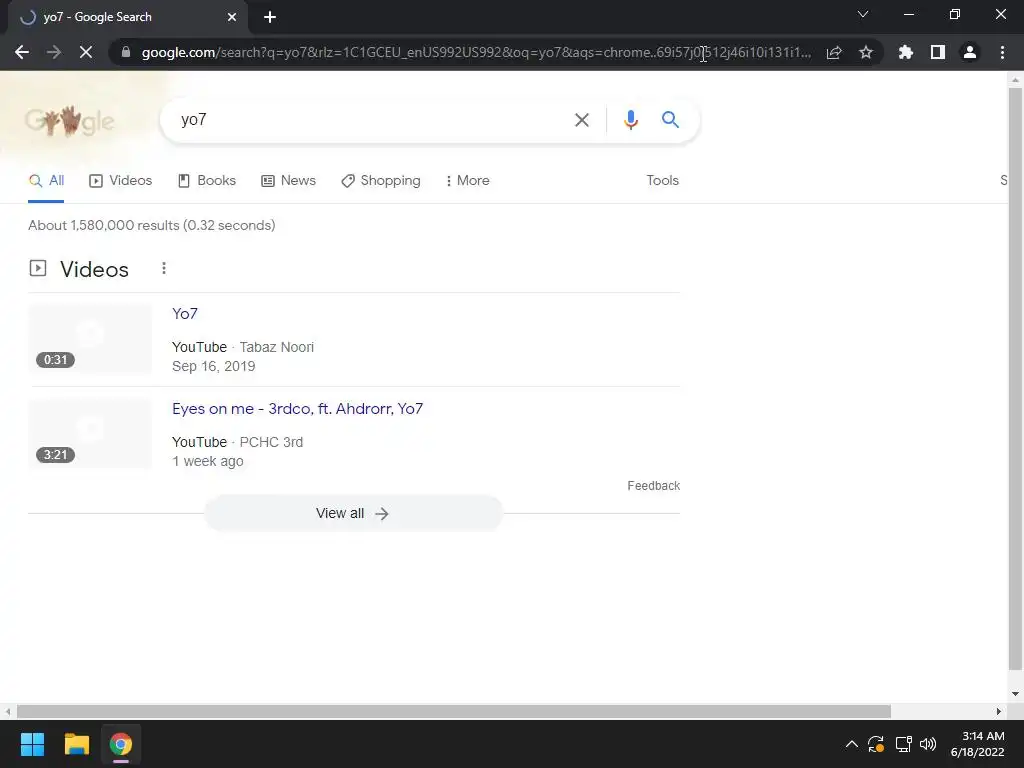Open the lock site information icon

(x=126, y=52)
